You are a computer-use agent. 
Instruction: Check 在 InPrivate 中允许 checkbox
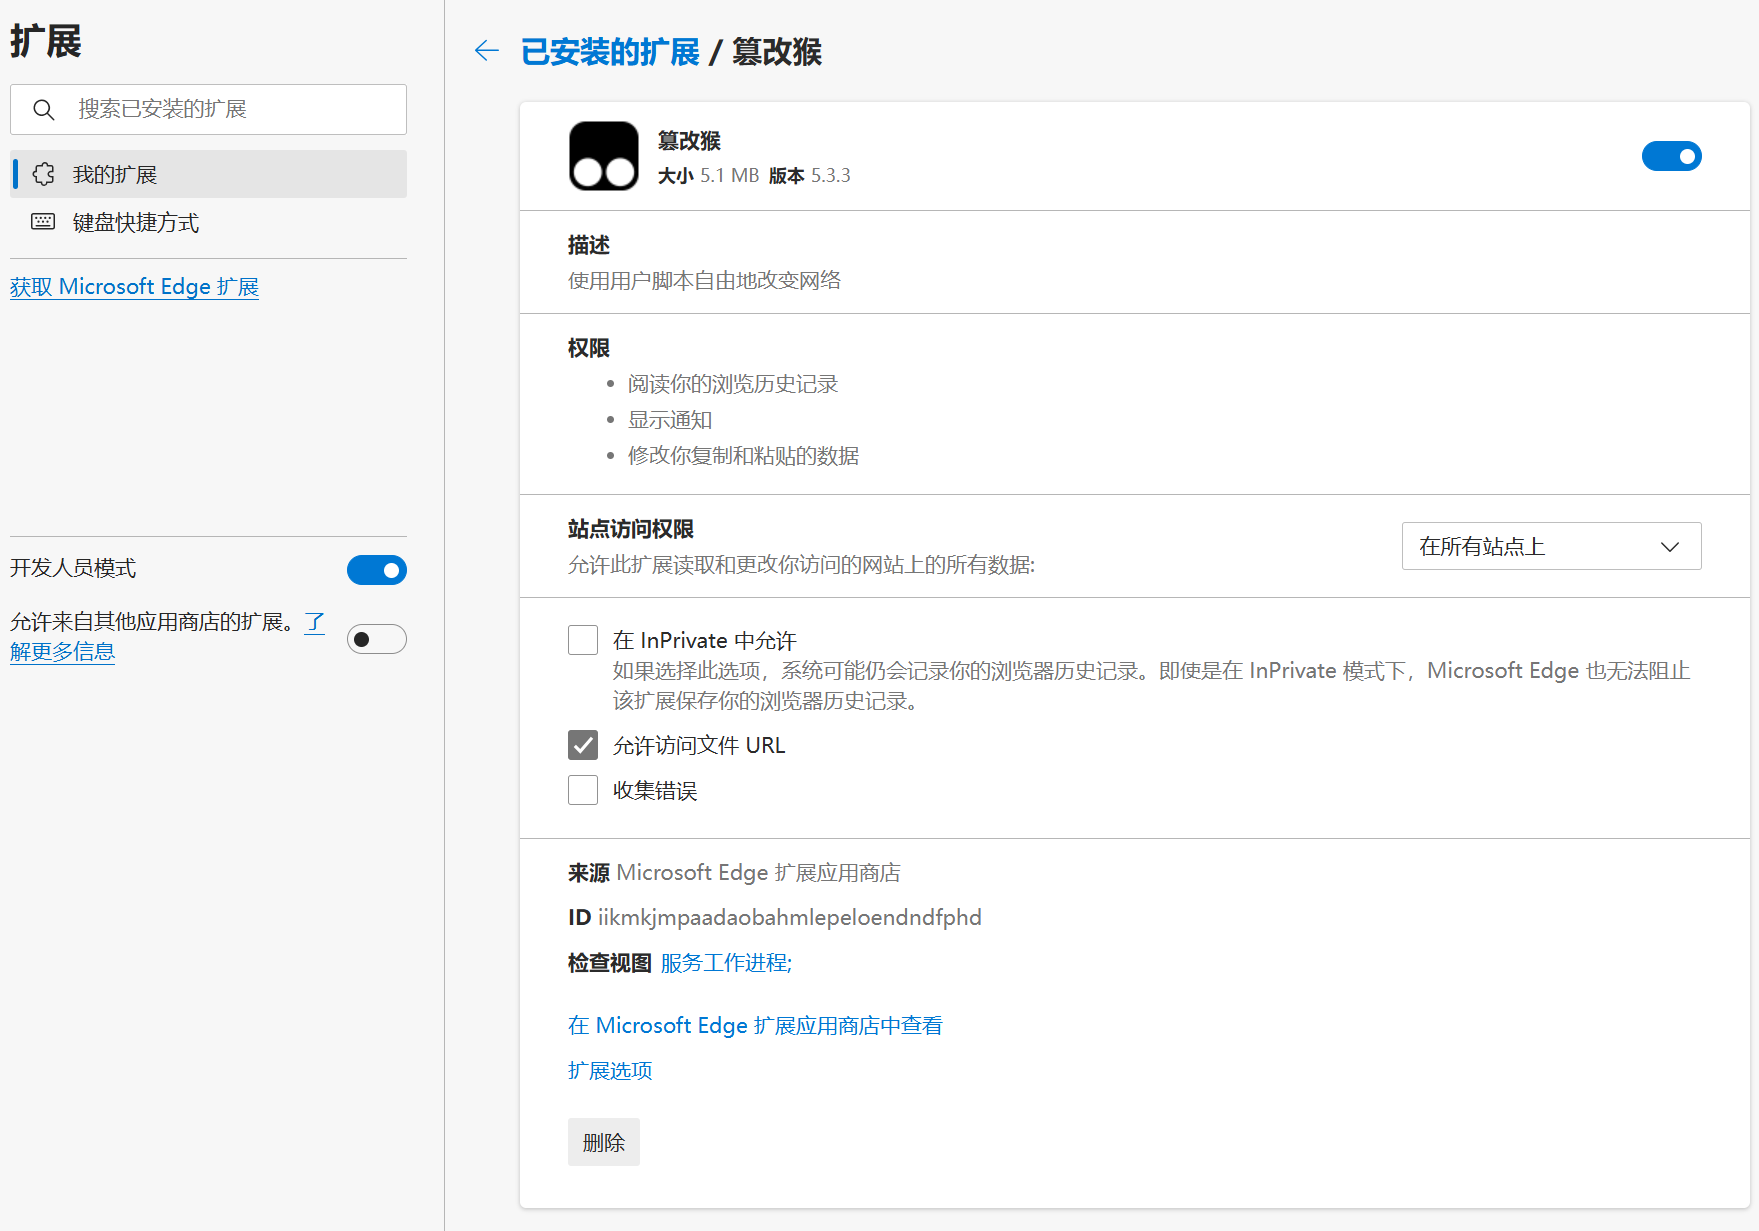(583, 640)
